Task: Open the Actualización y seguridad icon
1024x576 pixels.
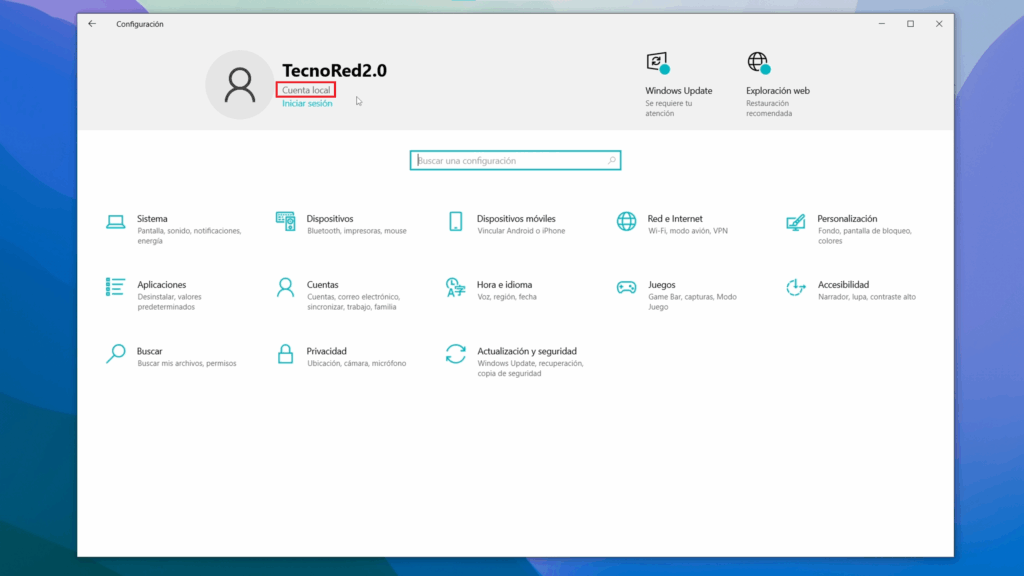Action: tap(456, 354)
